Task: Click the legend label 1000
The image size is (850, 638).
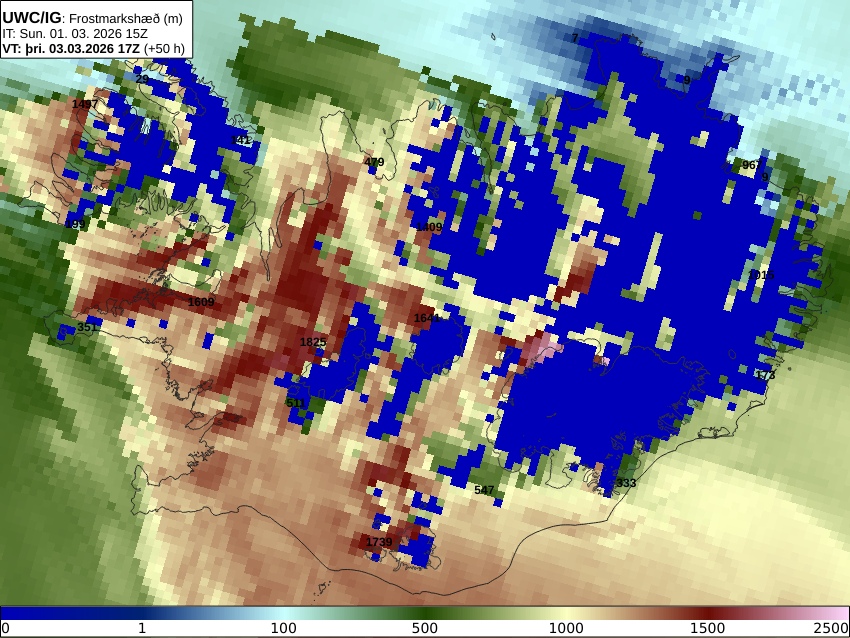Action: pyautogui.click(x=566, y=628)
